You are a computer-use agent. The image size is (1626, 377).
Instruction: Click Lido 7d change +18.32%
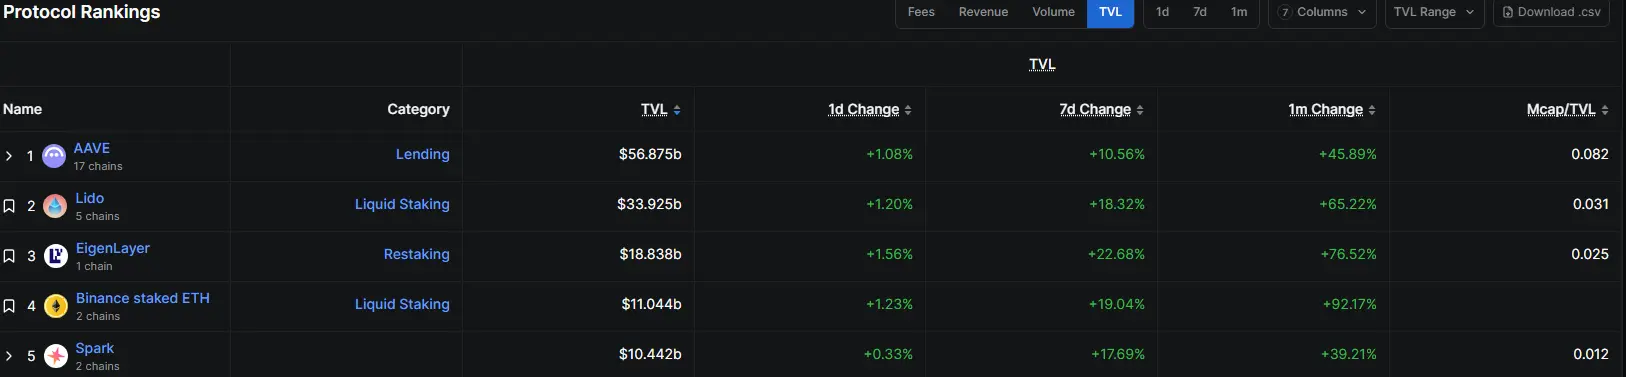[x=1117, y=204]
